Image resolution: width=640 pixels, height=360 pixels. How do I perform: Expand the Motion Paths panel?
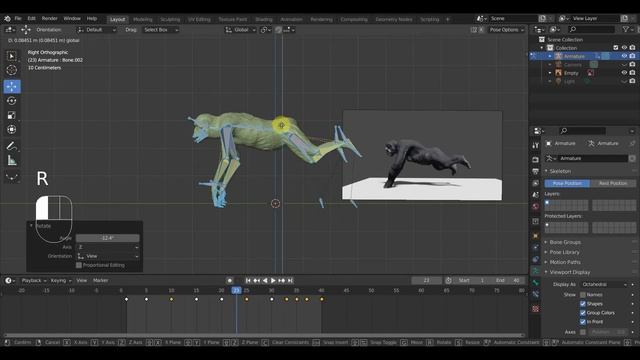(x=565, y=262)
